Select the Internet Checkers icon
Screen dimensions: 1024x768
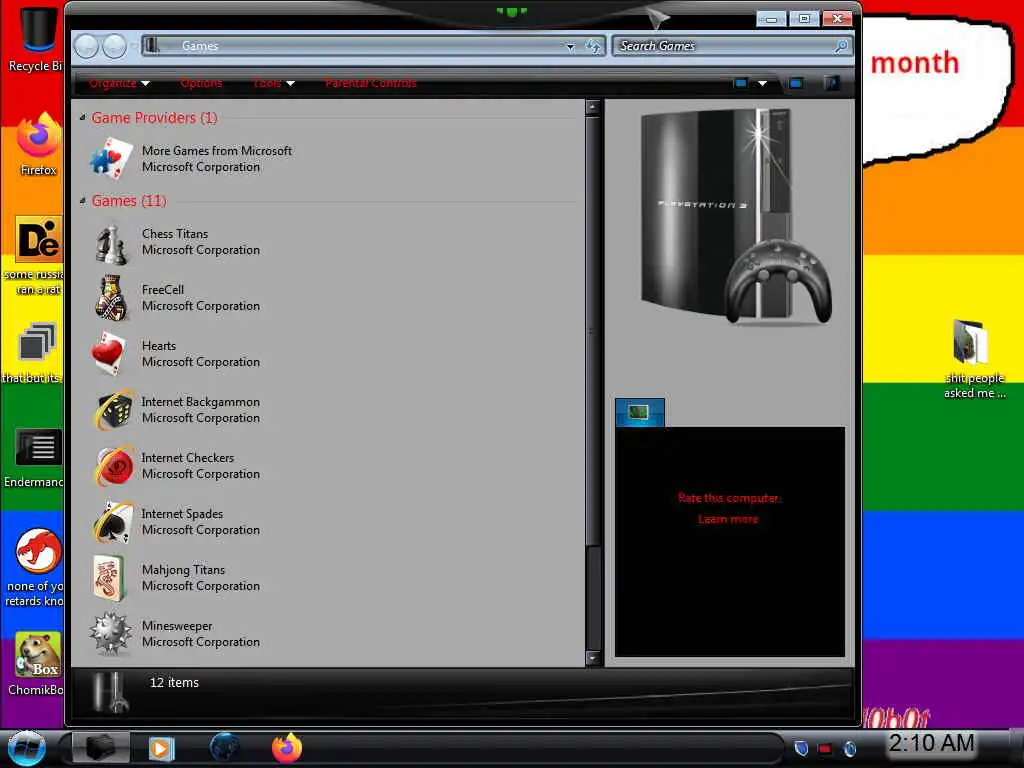pos(112,466)
